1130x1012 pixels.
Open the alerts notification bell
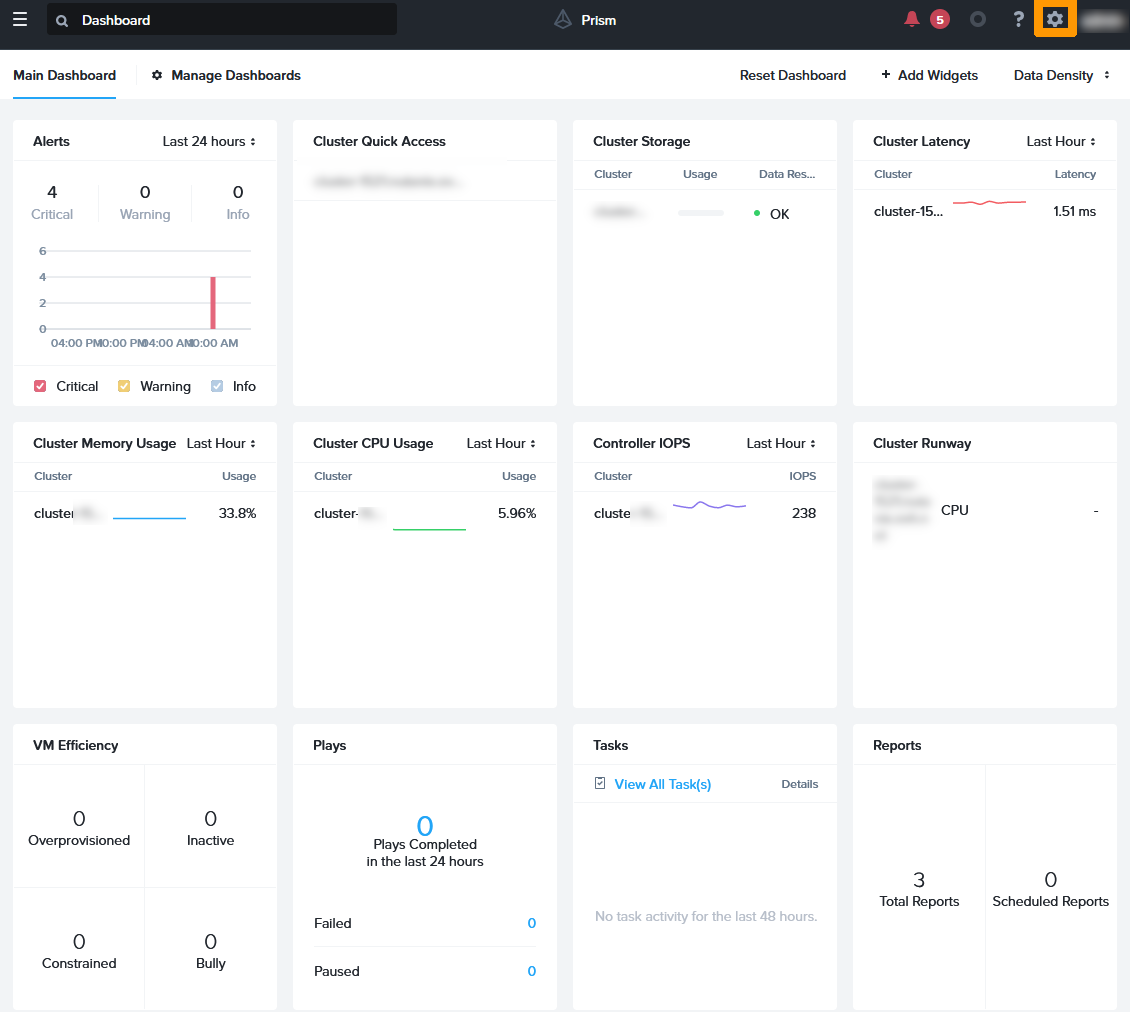click(911, 18)
